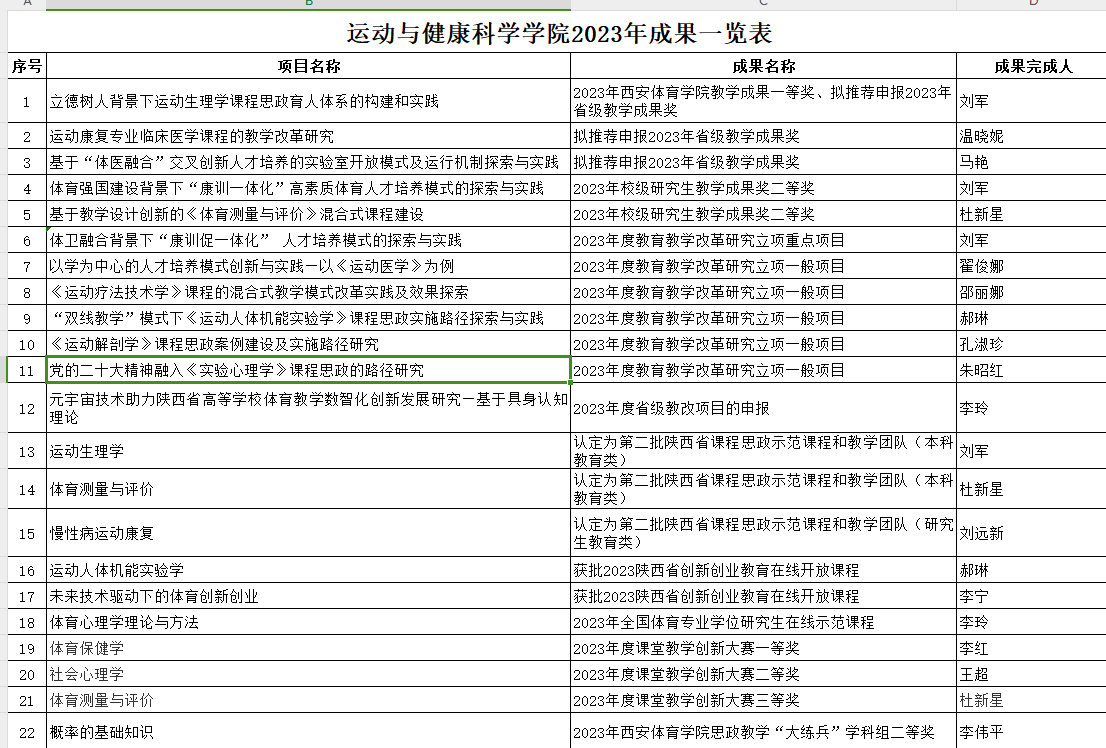Select the cell containing 马艳
This screenshot has width=1106, height=748.
pyautogui.click(x=1030, y=162)
